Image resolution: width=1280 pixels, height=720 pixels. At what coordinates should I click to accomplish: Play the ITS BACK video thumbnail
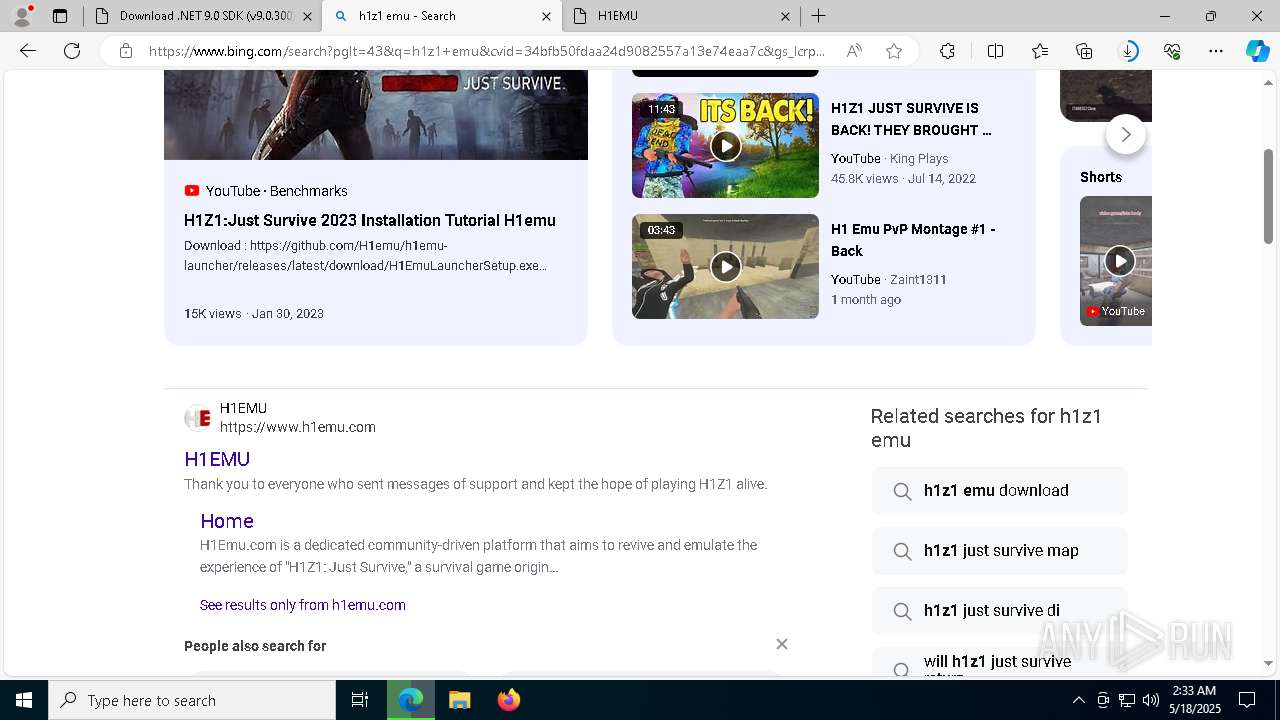point(725,146)
